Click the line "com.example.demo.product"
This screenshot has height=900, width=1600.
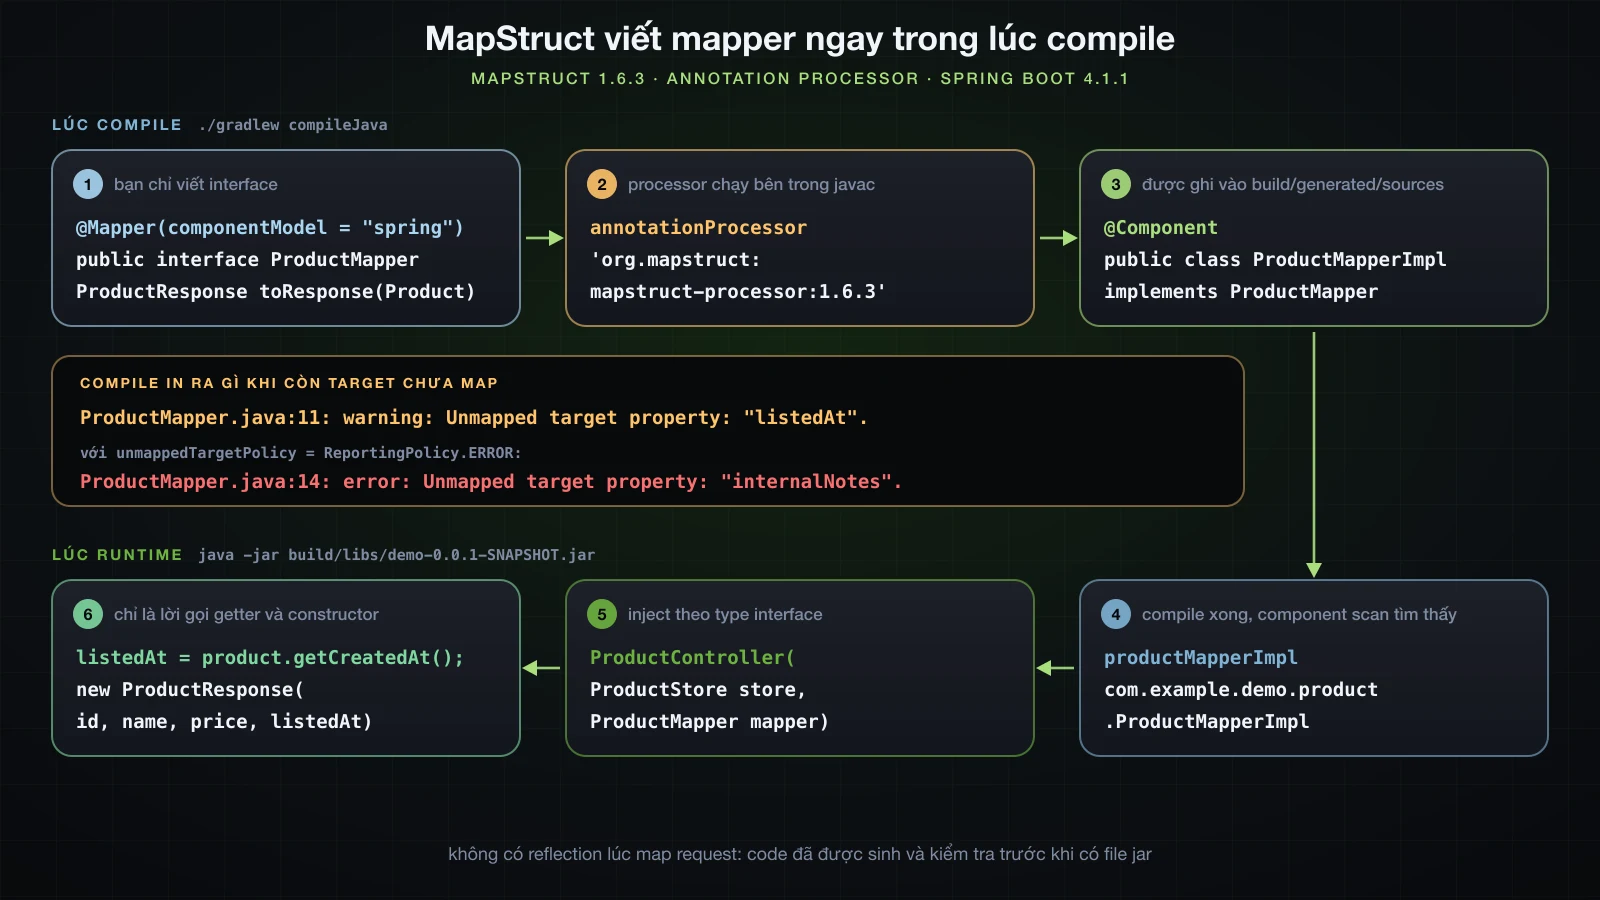coord(1241,690)
